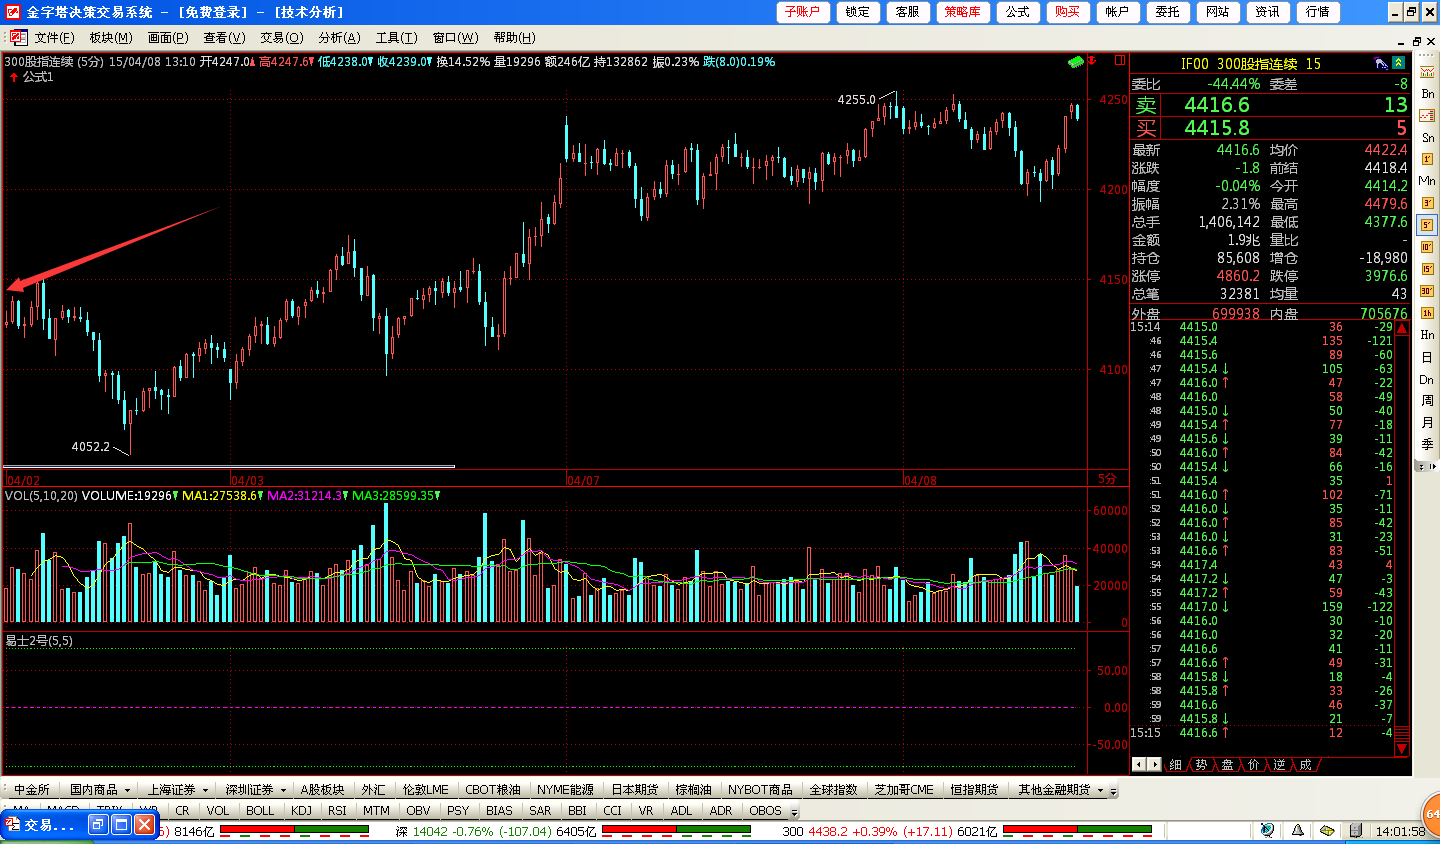This screenshot has height=844, width=1440.
Task: Switch to the KDJ indicator tab
Action: click(x=301, y=811)
